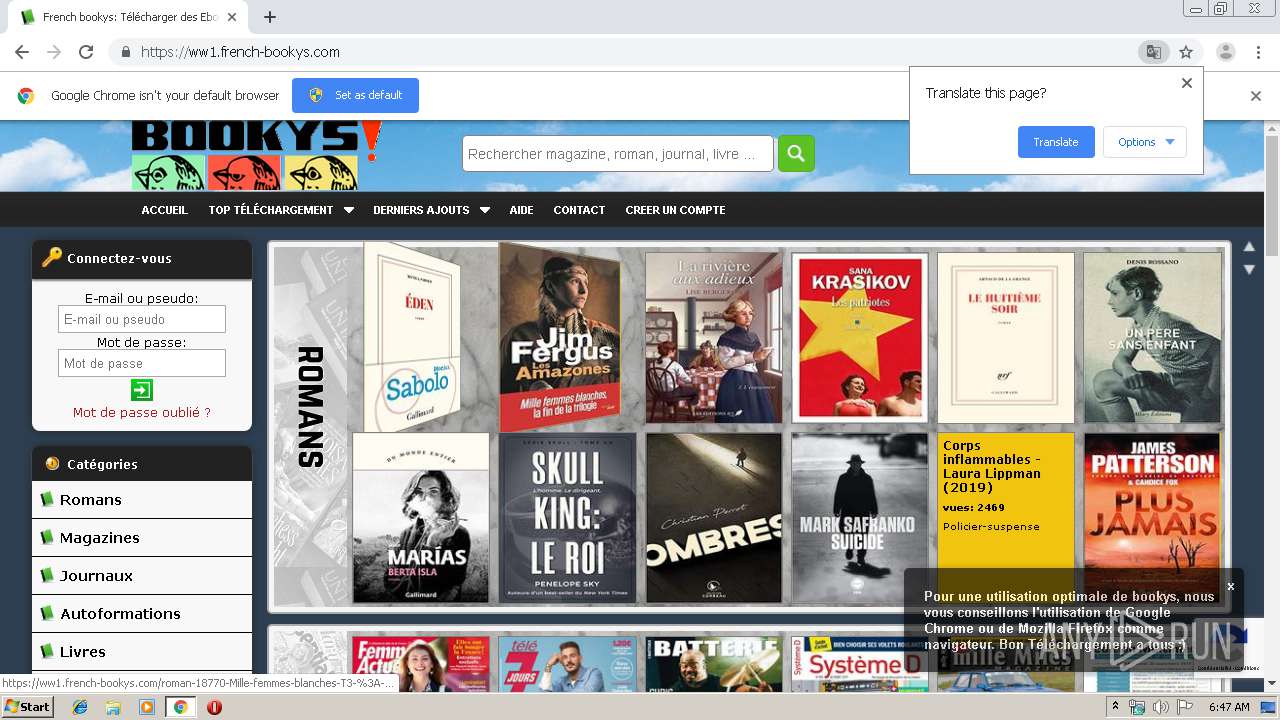1280x720 pixels.
Task: Select the French bookys browser tab
Action: coord(130,17)
